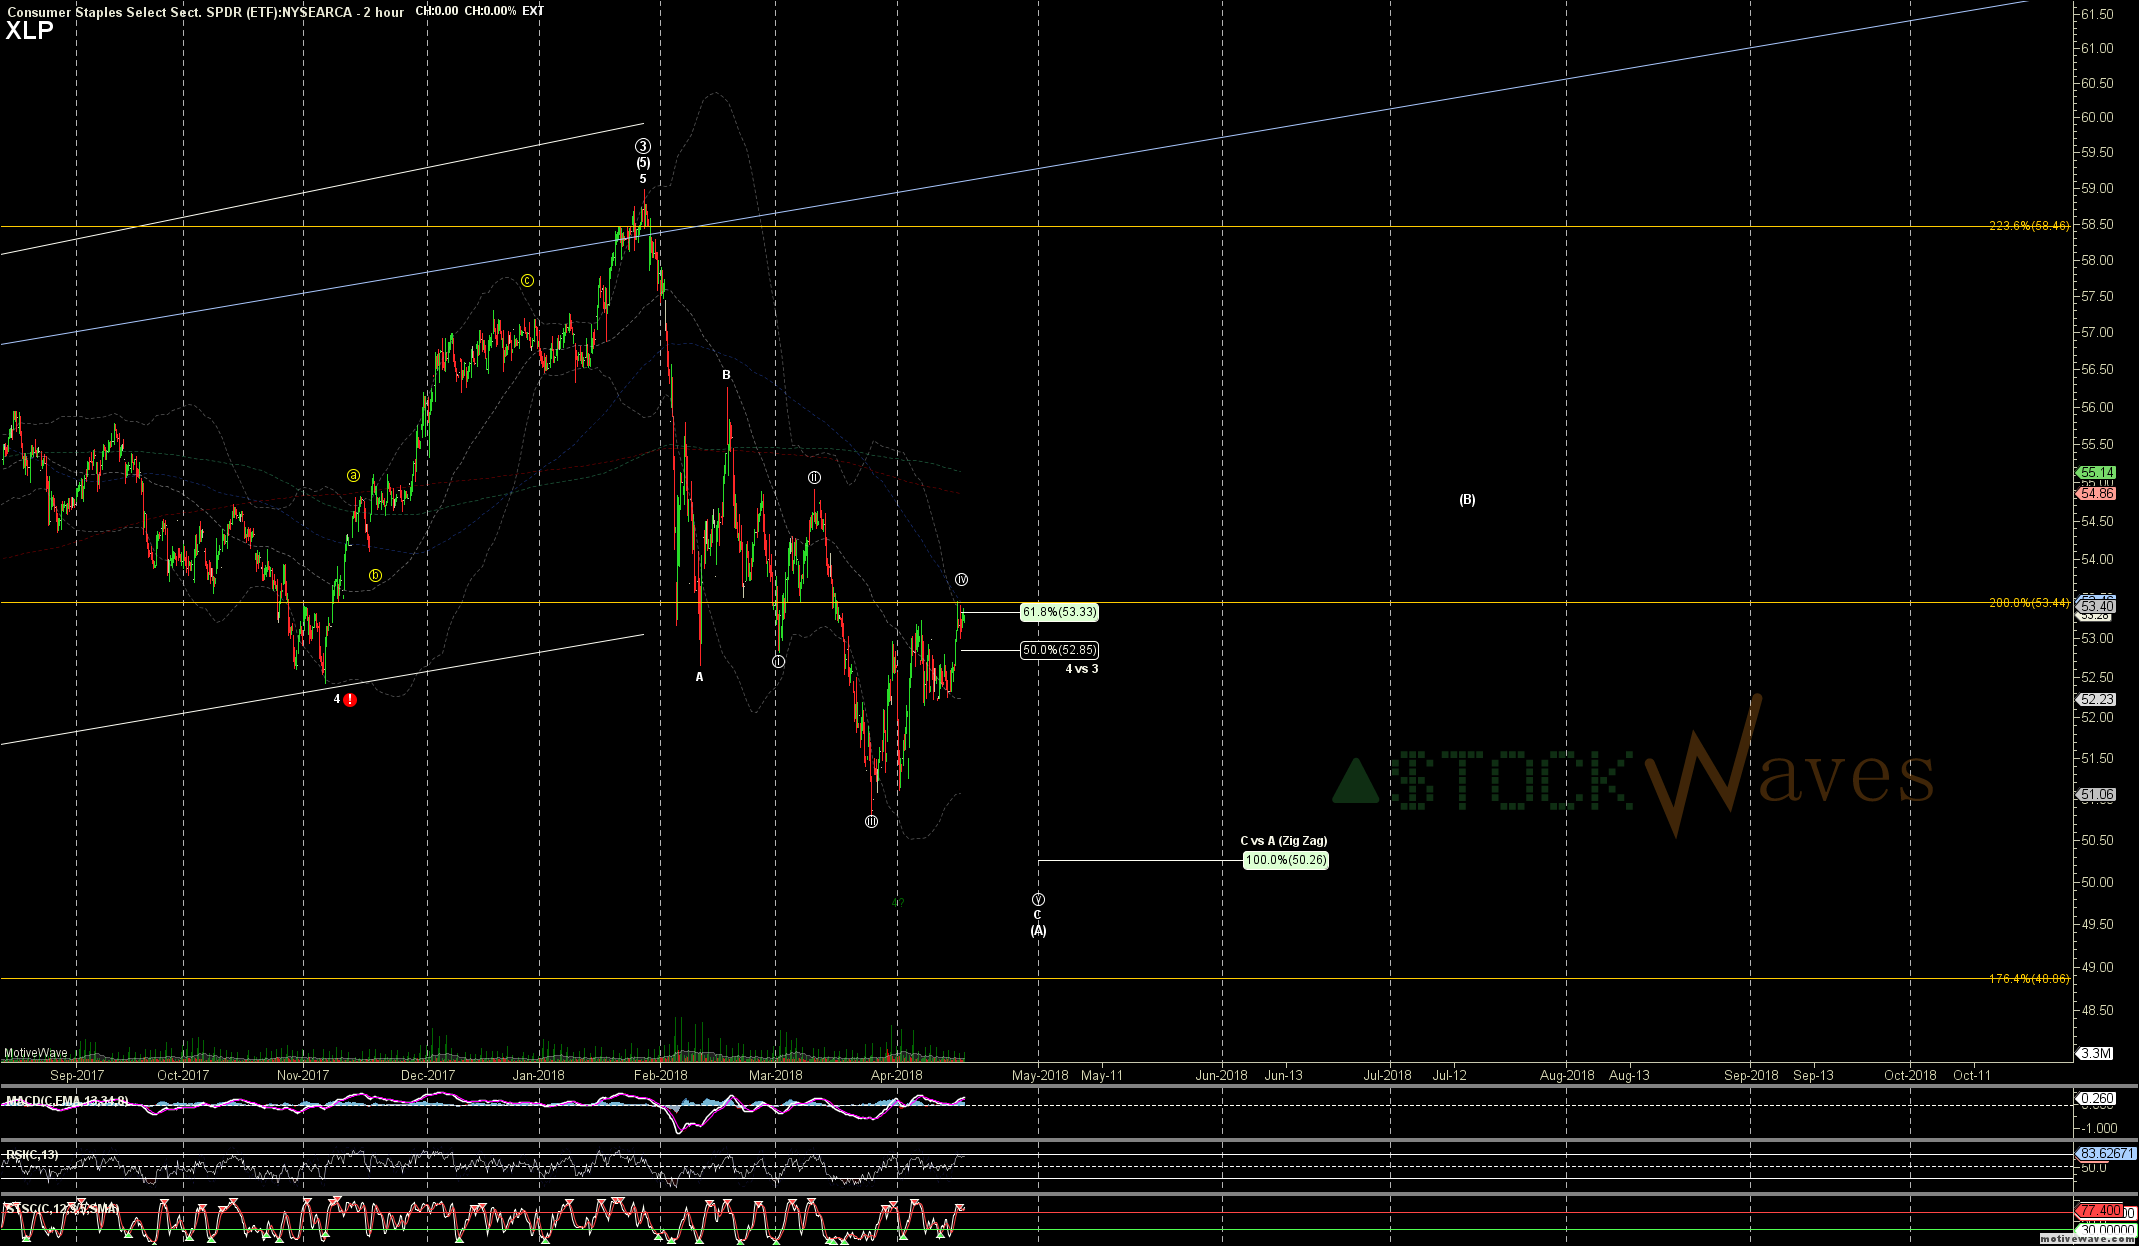2139x1246 pixels.
Task: Click the RSI(C,13) indicator label
Action: click(x=32, y=1155)
